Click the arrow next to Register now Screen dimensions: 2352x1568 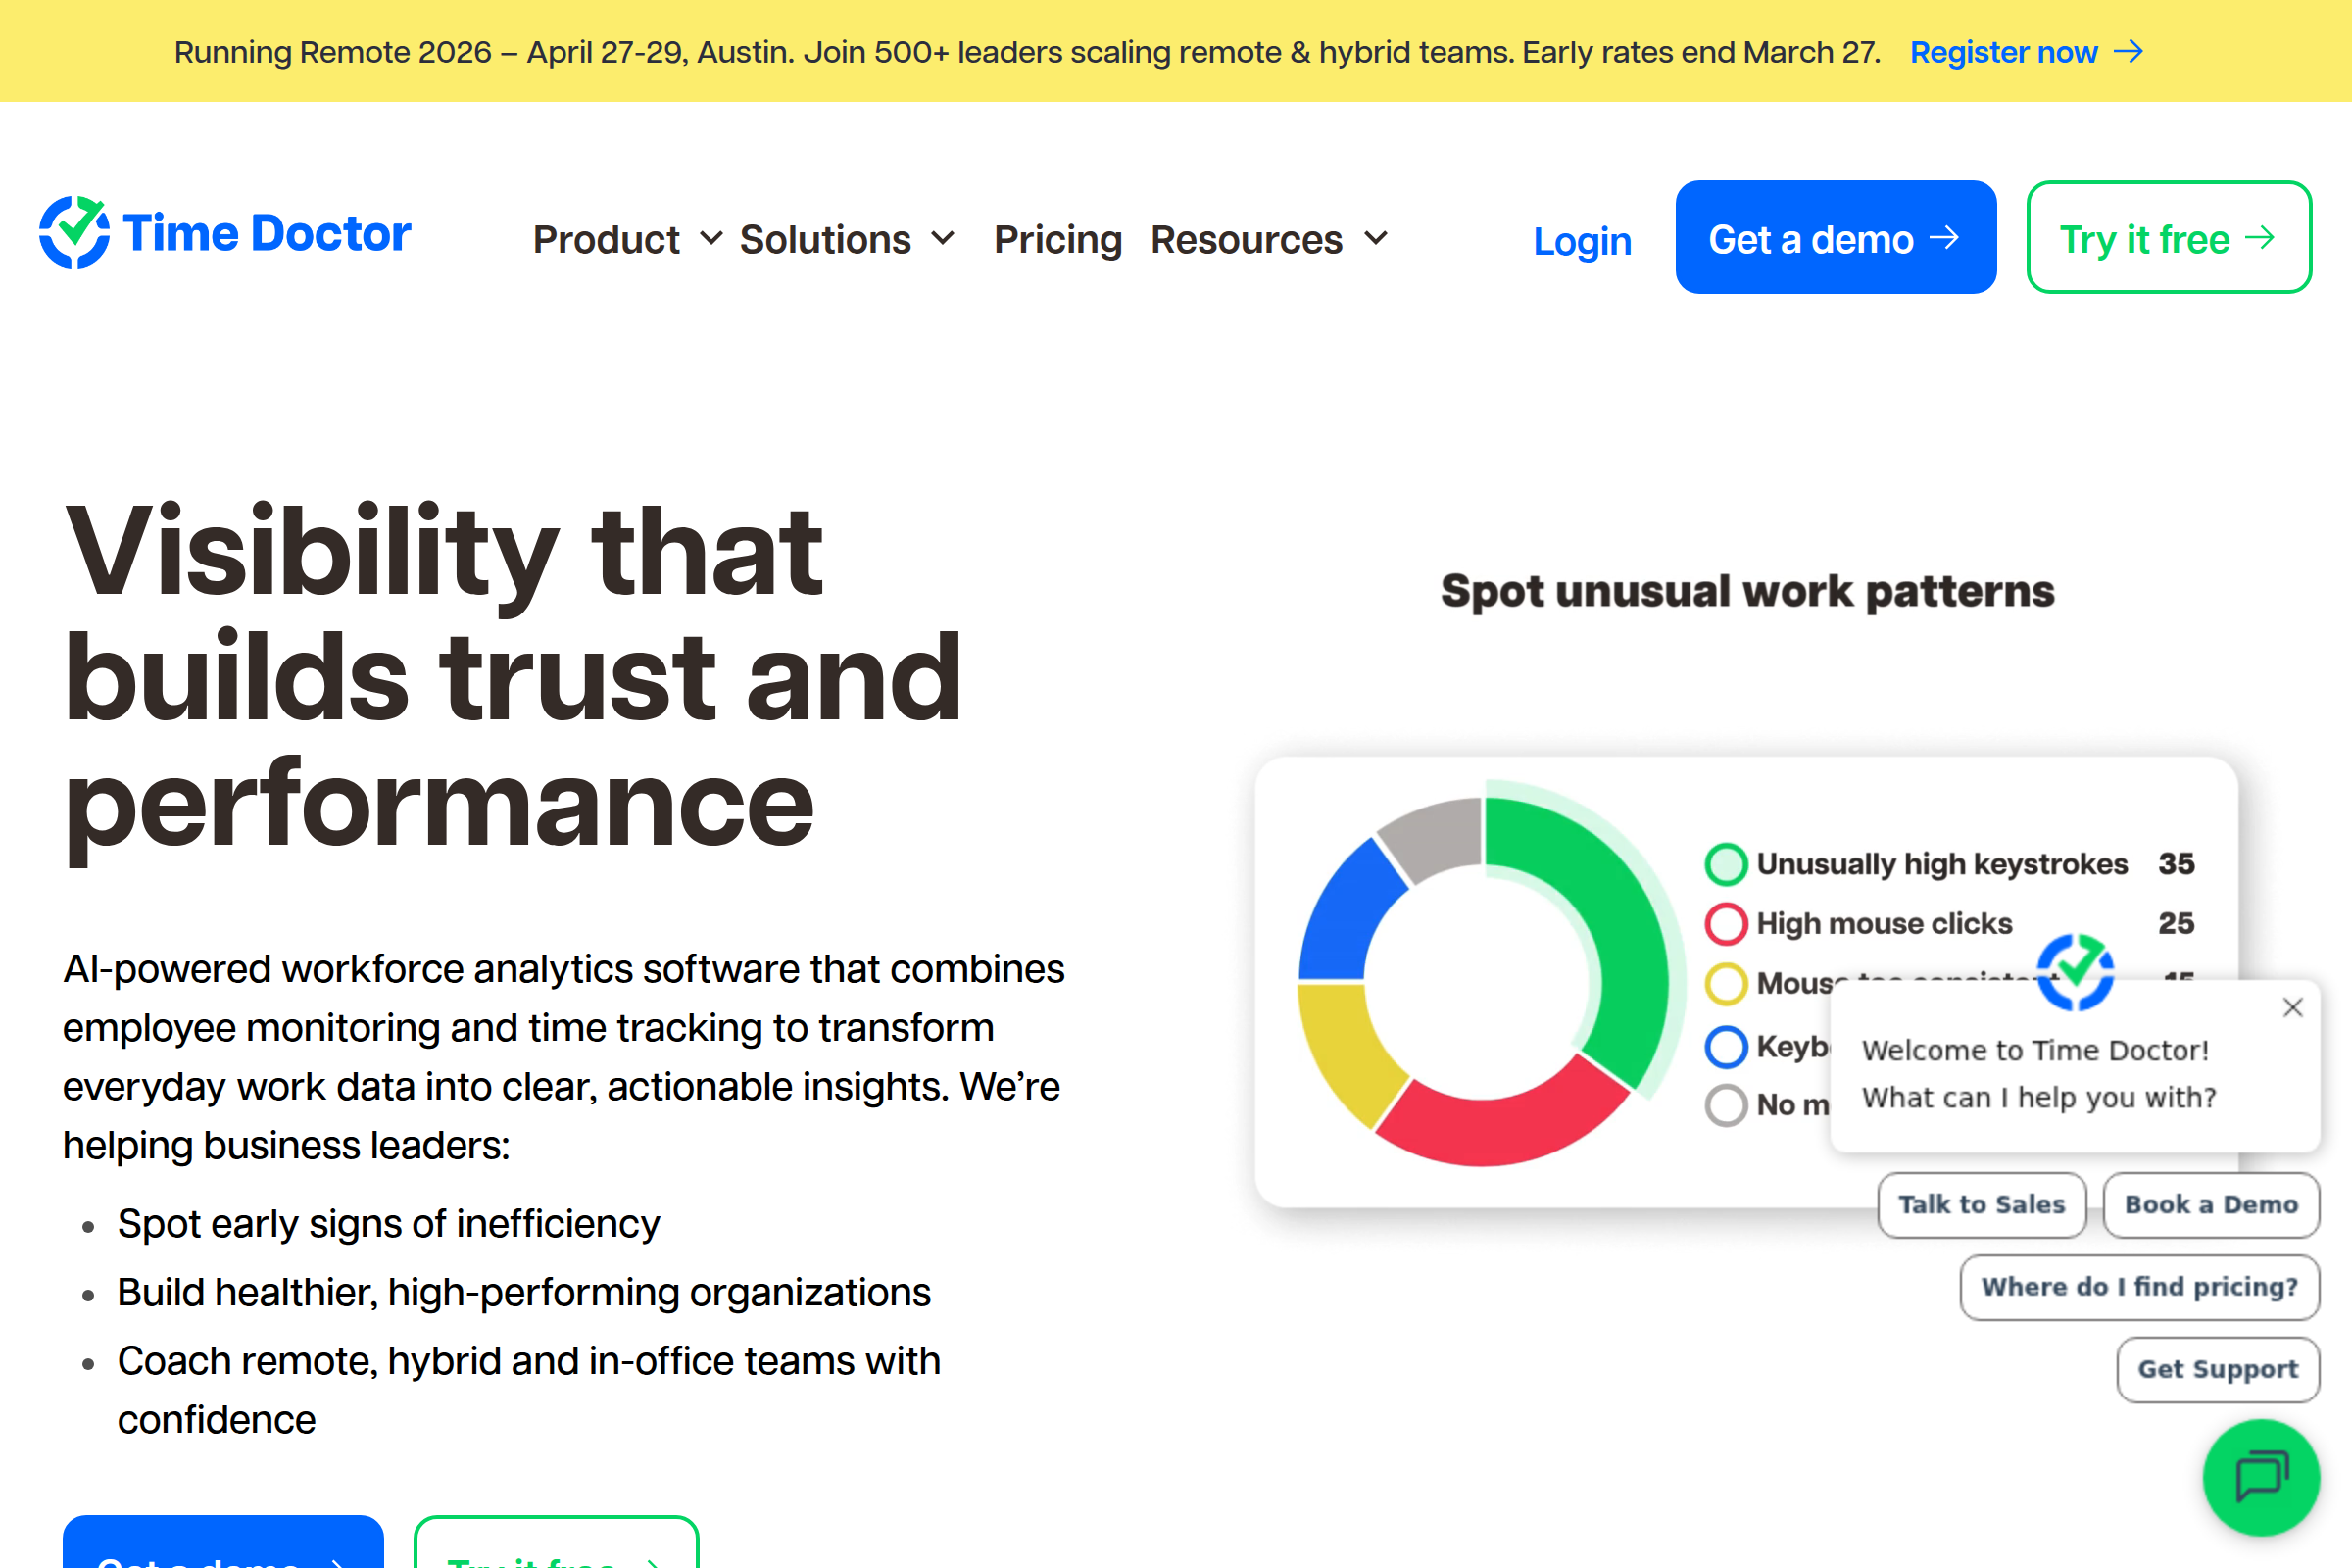2129,51
